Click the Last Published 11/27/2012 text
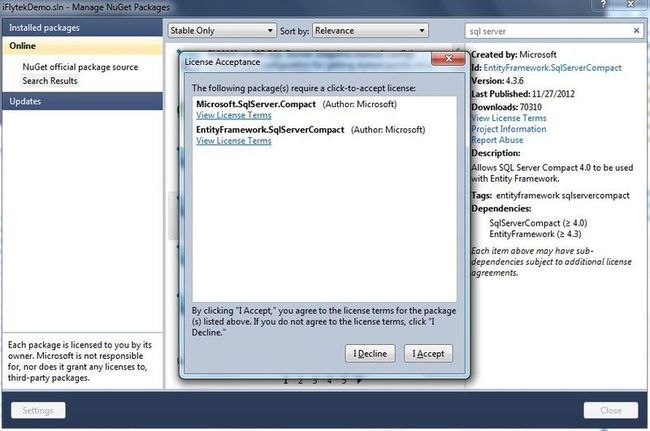This screenshot has height=431, width=650. click(x=523, y=94)
